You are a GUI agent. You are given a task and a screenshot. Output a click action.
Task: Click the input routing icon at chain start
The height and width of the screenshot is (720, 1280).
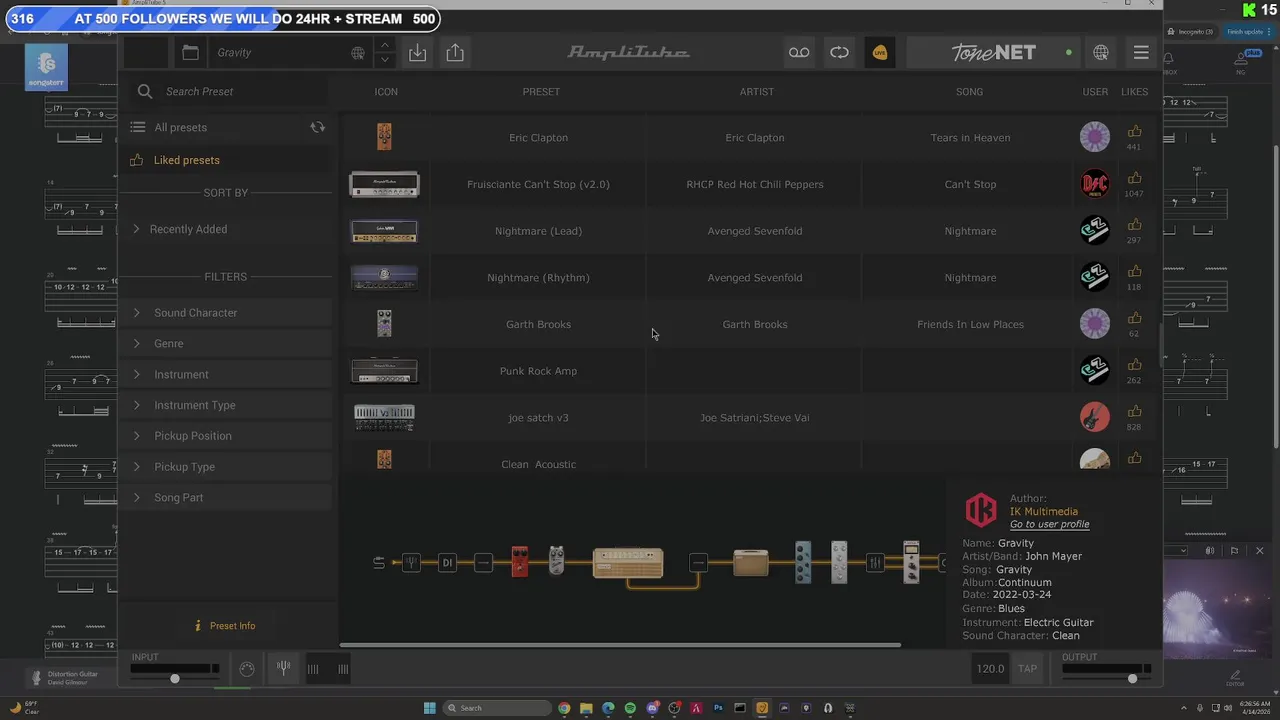coord(378,563)
